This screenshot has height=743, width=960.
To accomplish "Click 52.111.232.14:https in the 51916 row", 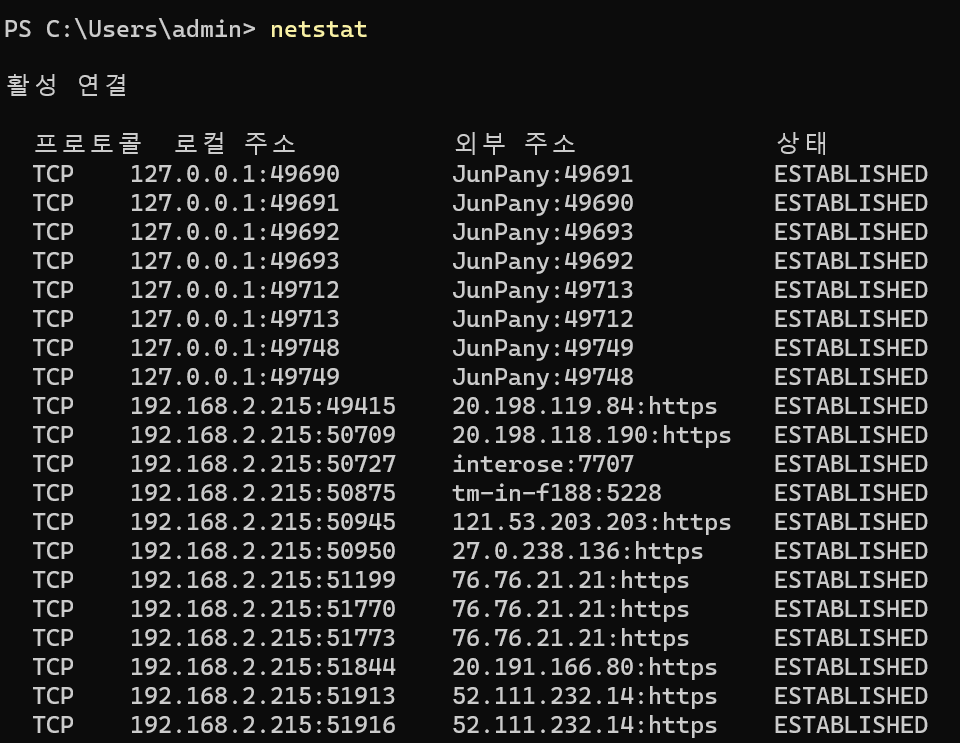I will pyautogui.click(x=585, y=725).
